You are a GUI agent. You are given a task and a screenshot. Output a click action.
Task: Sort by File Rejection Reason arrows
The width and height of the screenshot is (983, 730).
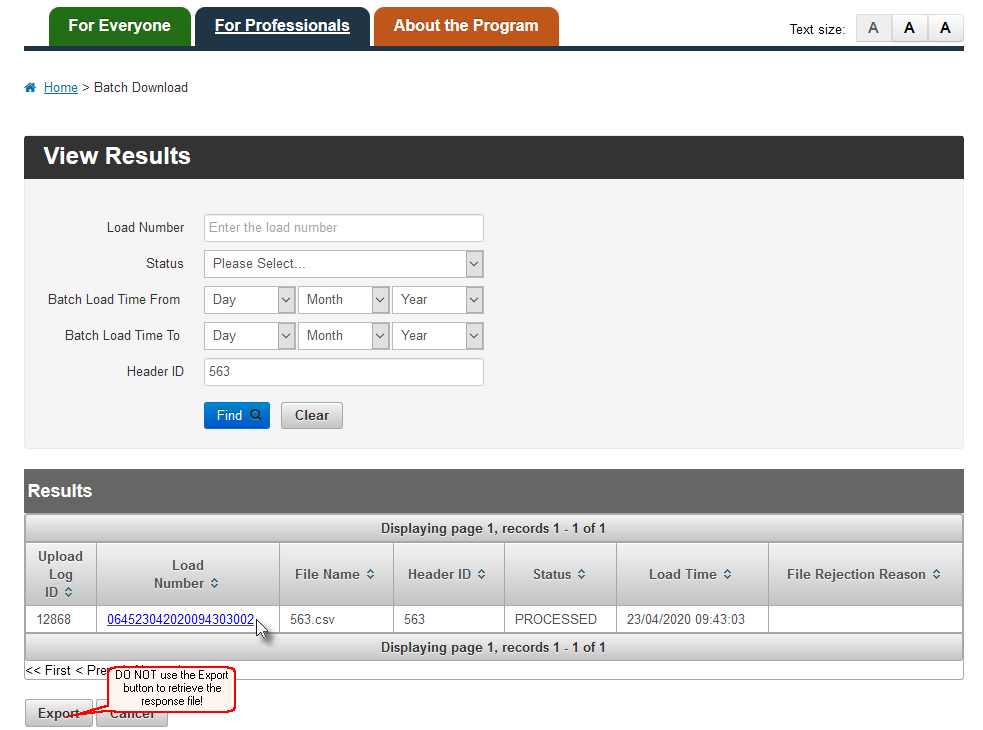936,574
